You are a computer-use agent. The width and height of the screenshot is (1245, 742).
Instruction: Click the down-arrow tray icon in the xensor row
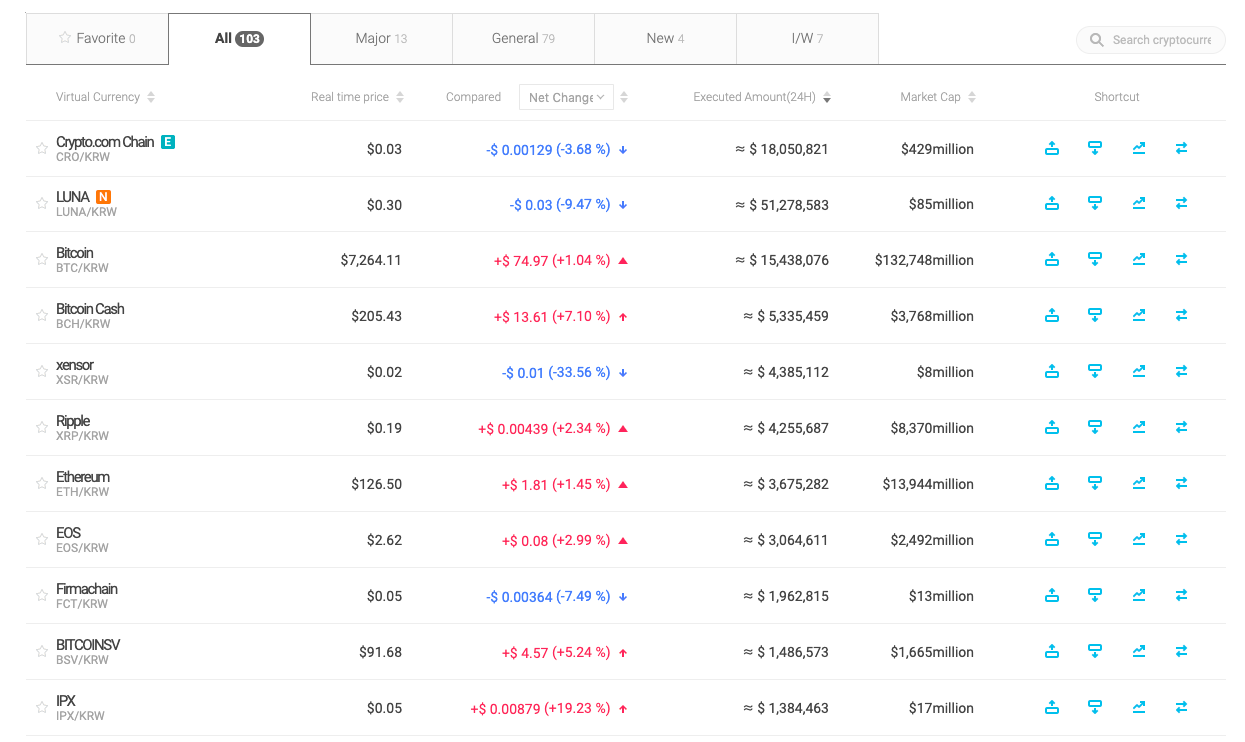tap(1095, 371)
